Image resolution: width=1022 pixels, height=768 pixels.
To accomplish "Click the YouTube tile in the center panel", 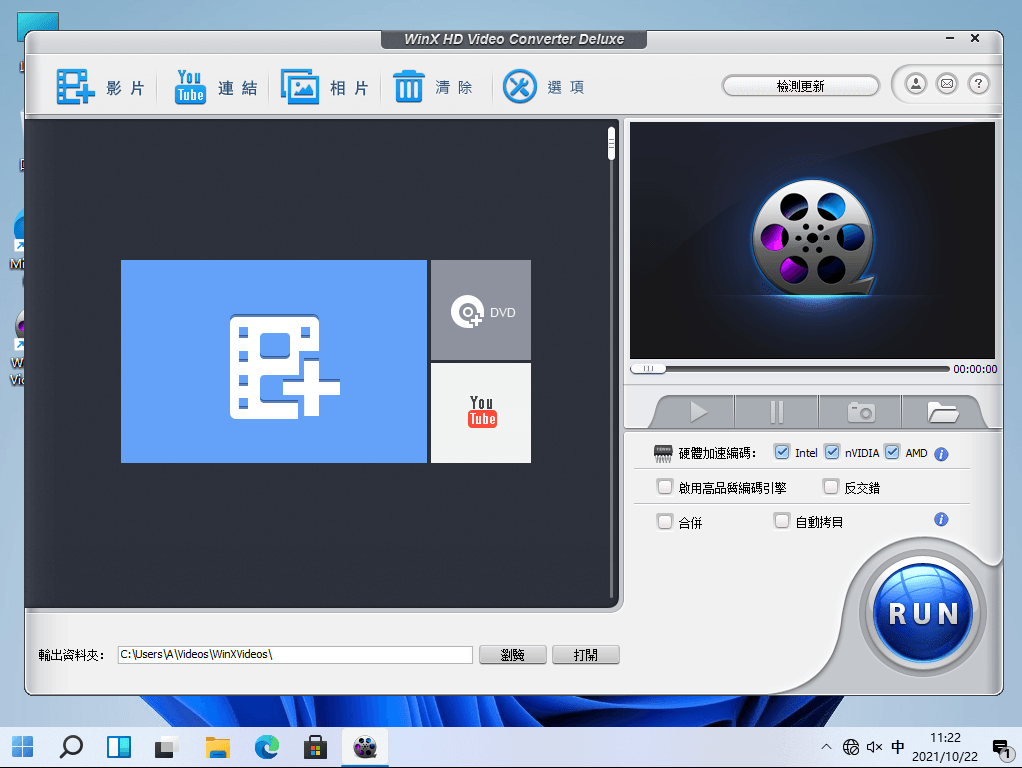I will pos(481,413).
